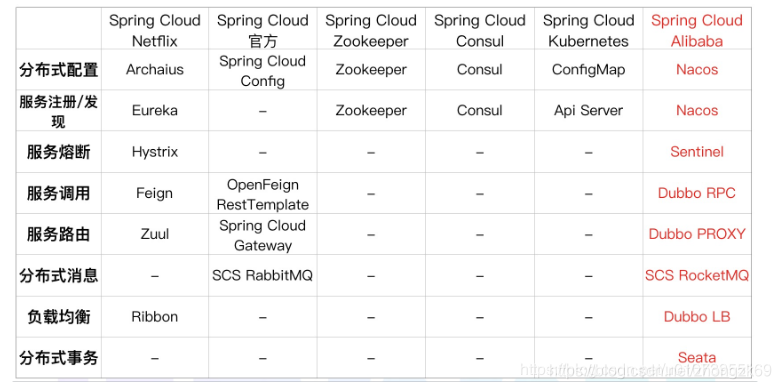Select the Spring Cloud Config cell
Screen dimensions: 781x389
262,71
